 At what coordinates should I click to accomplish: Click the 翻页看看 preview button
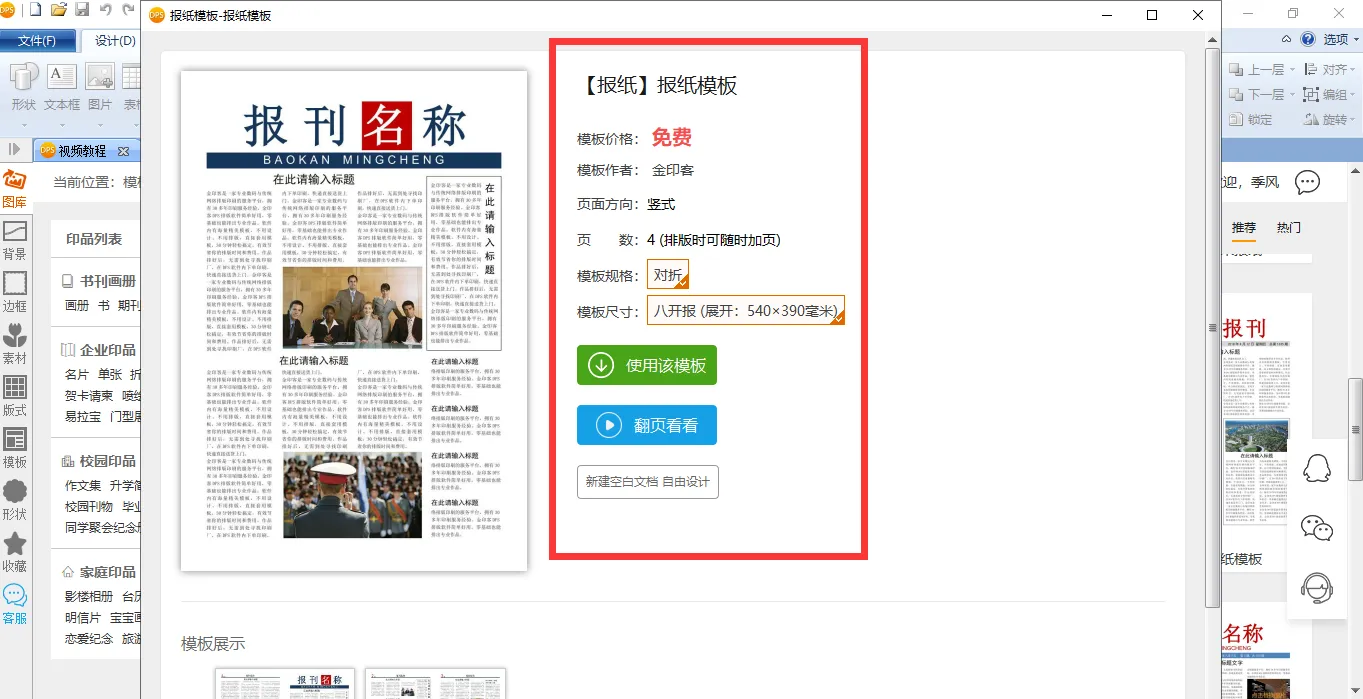(647, 425)
